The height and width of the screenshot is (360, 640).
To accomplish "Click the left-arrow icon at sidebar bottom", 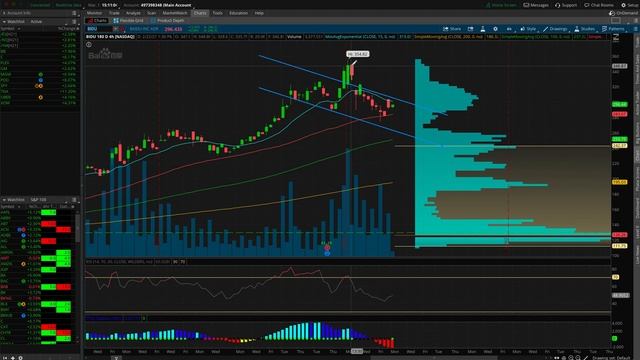I will coord(5,358).
